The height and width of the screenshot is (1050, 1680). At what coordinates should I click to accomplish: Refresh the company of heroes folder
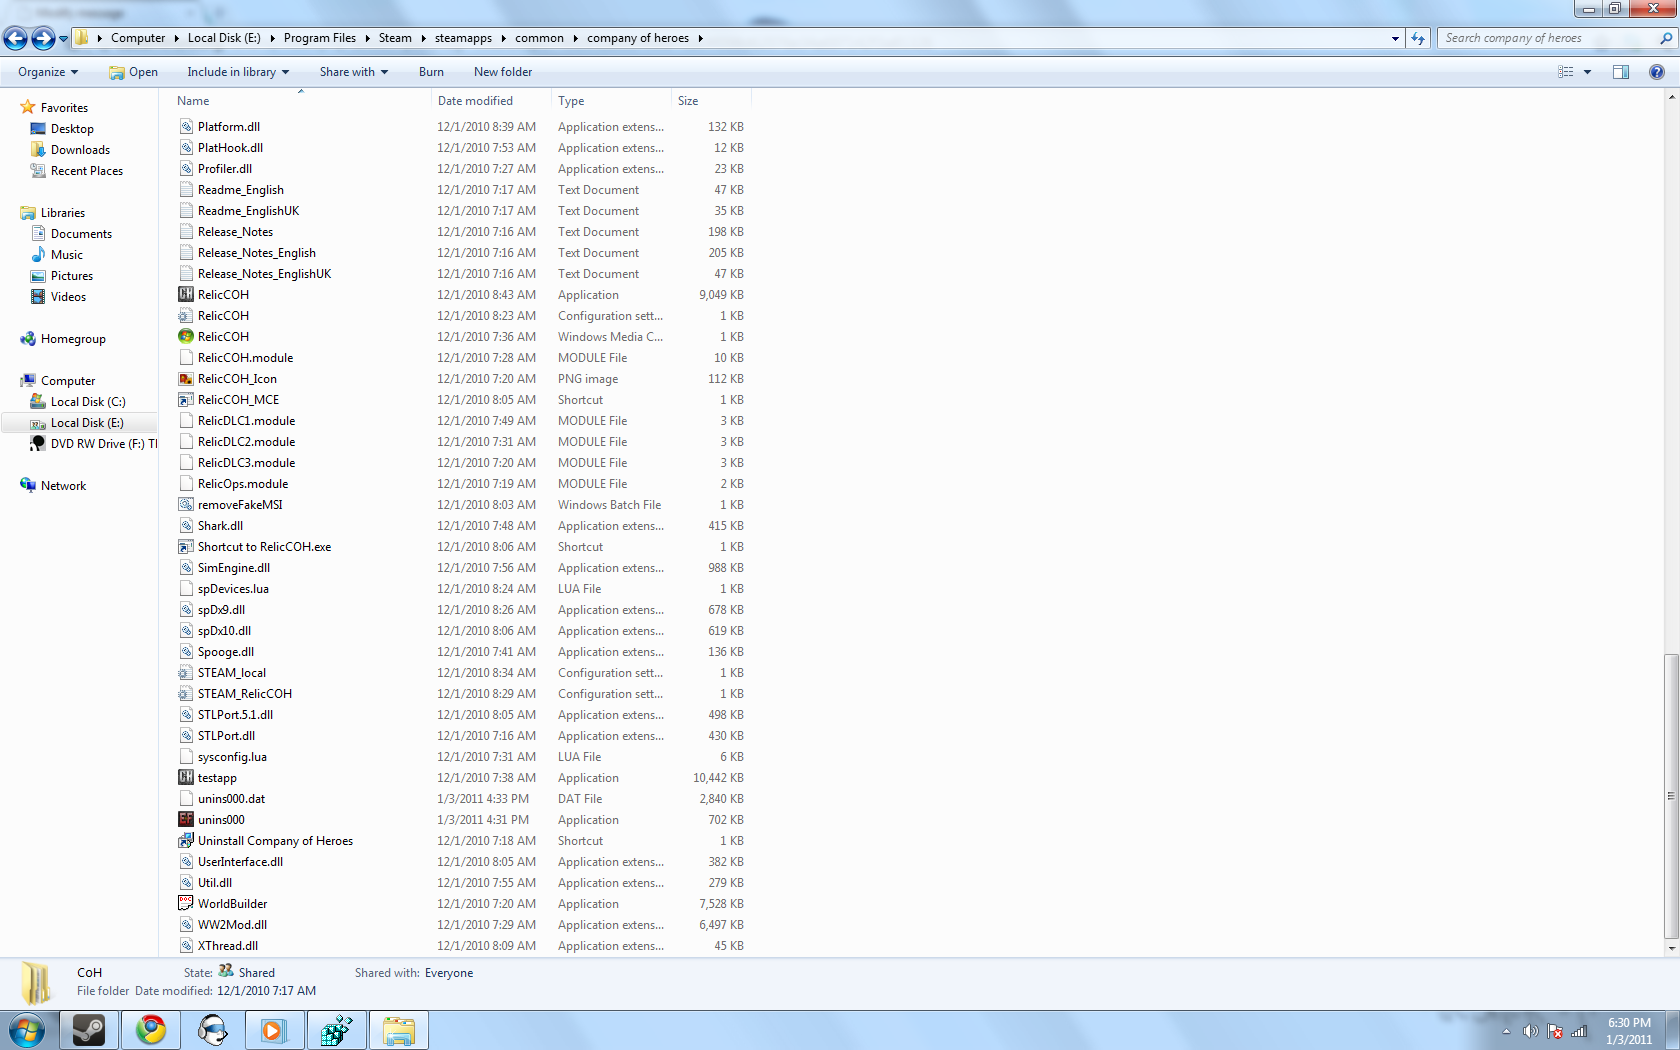pyautogui.click(x=1418, y=38)
